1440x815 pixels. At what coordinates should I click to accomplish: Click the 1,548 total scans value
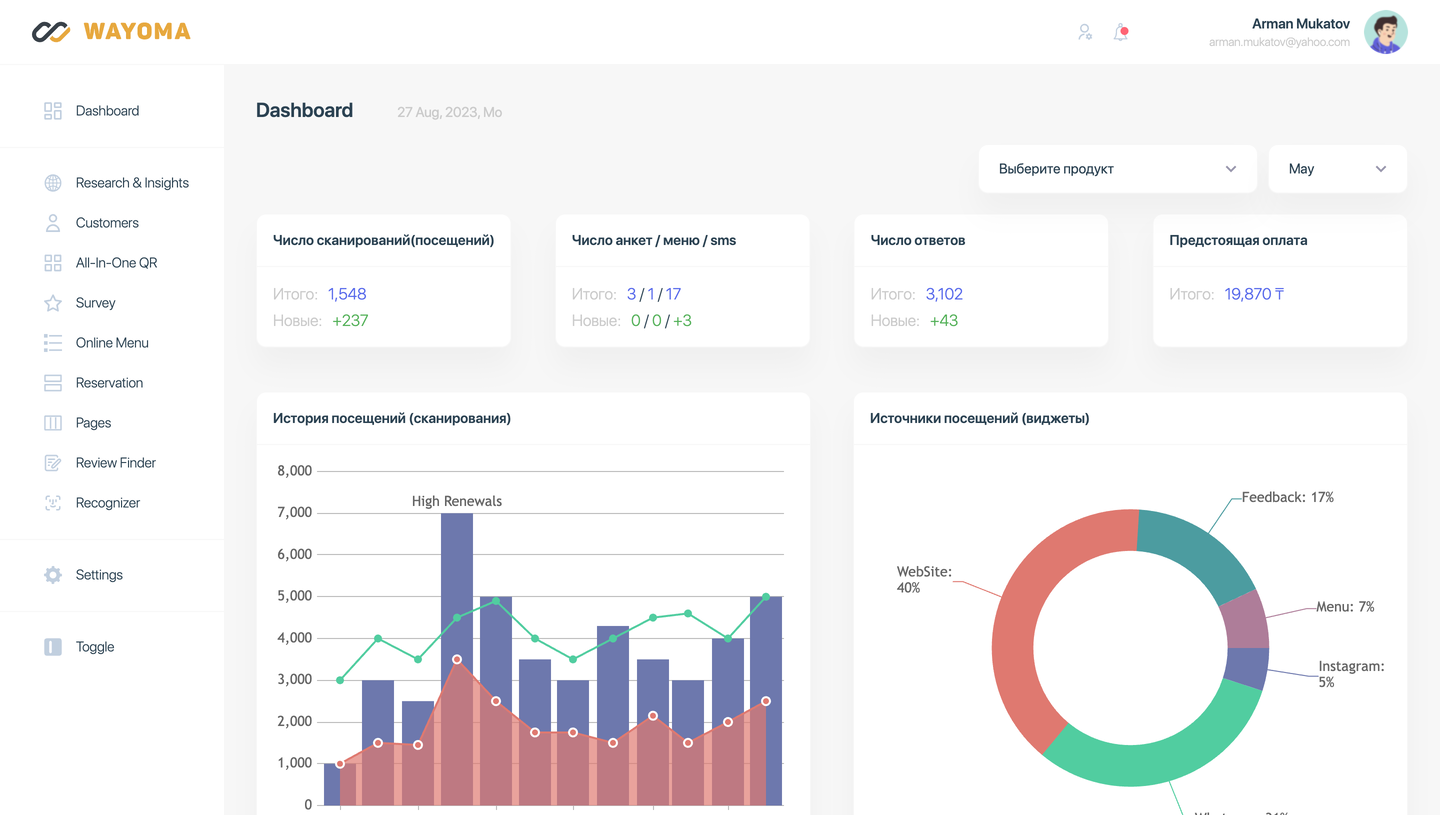[x=347, y=294]
